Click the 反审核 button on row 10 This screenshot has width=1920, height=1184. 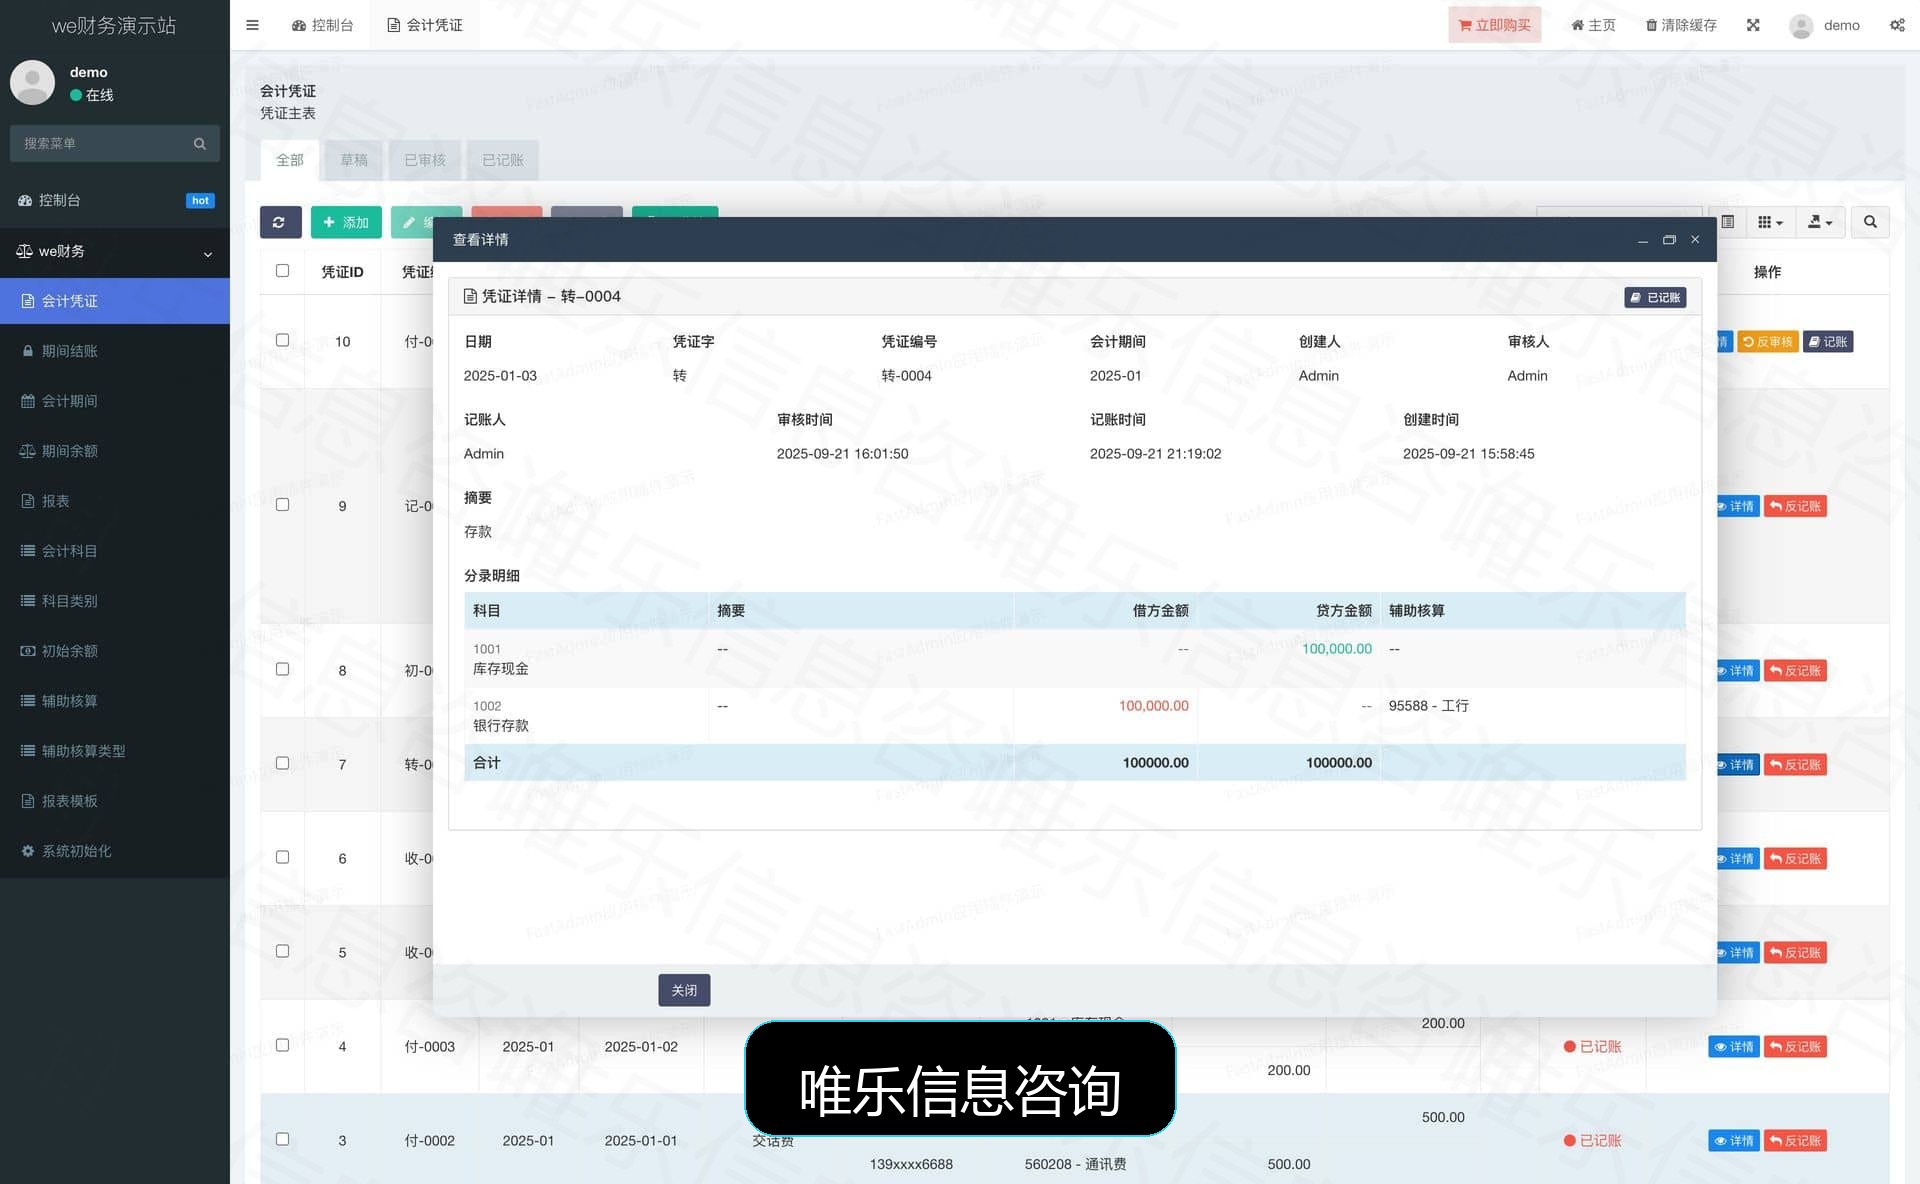coord(1768,342)
